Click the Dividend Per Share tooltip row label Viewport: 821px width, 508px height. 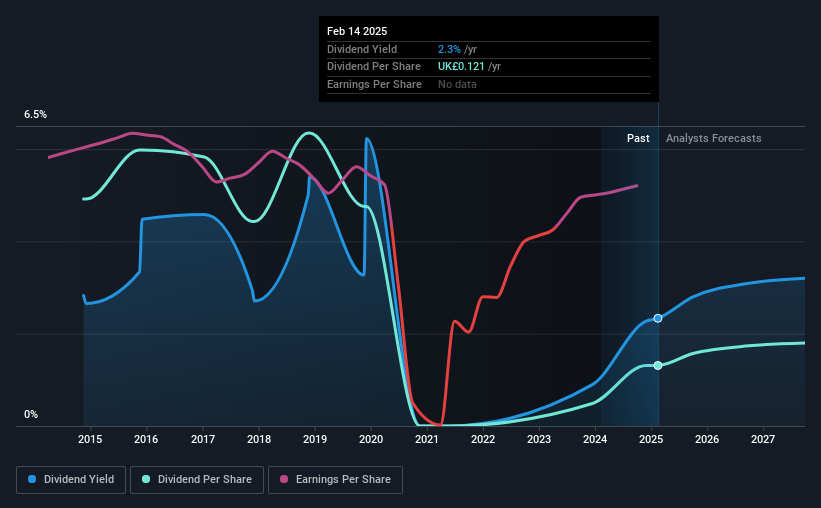(374, 67)
